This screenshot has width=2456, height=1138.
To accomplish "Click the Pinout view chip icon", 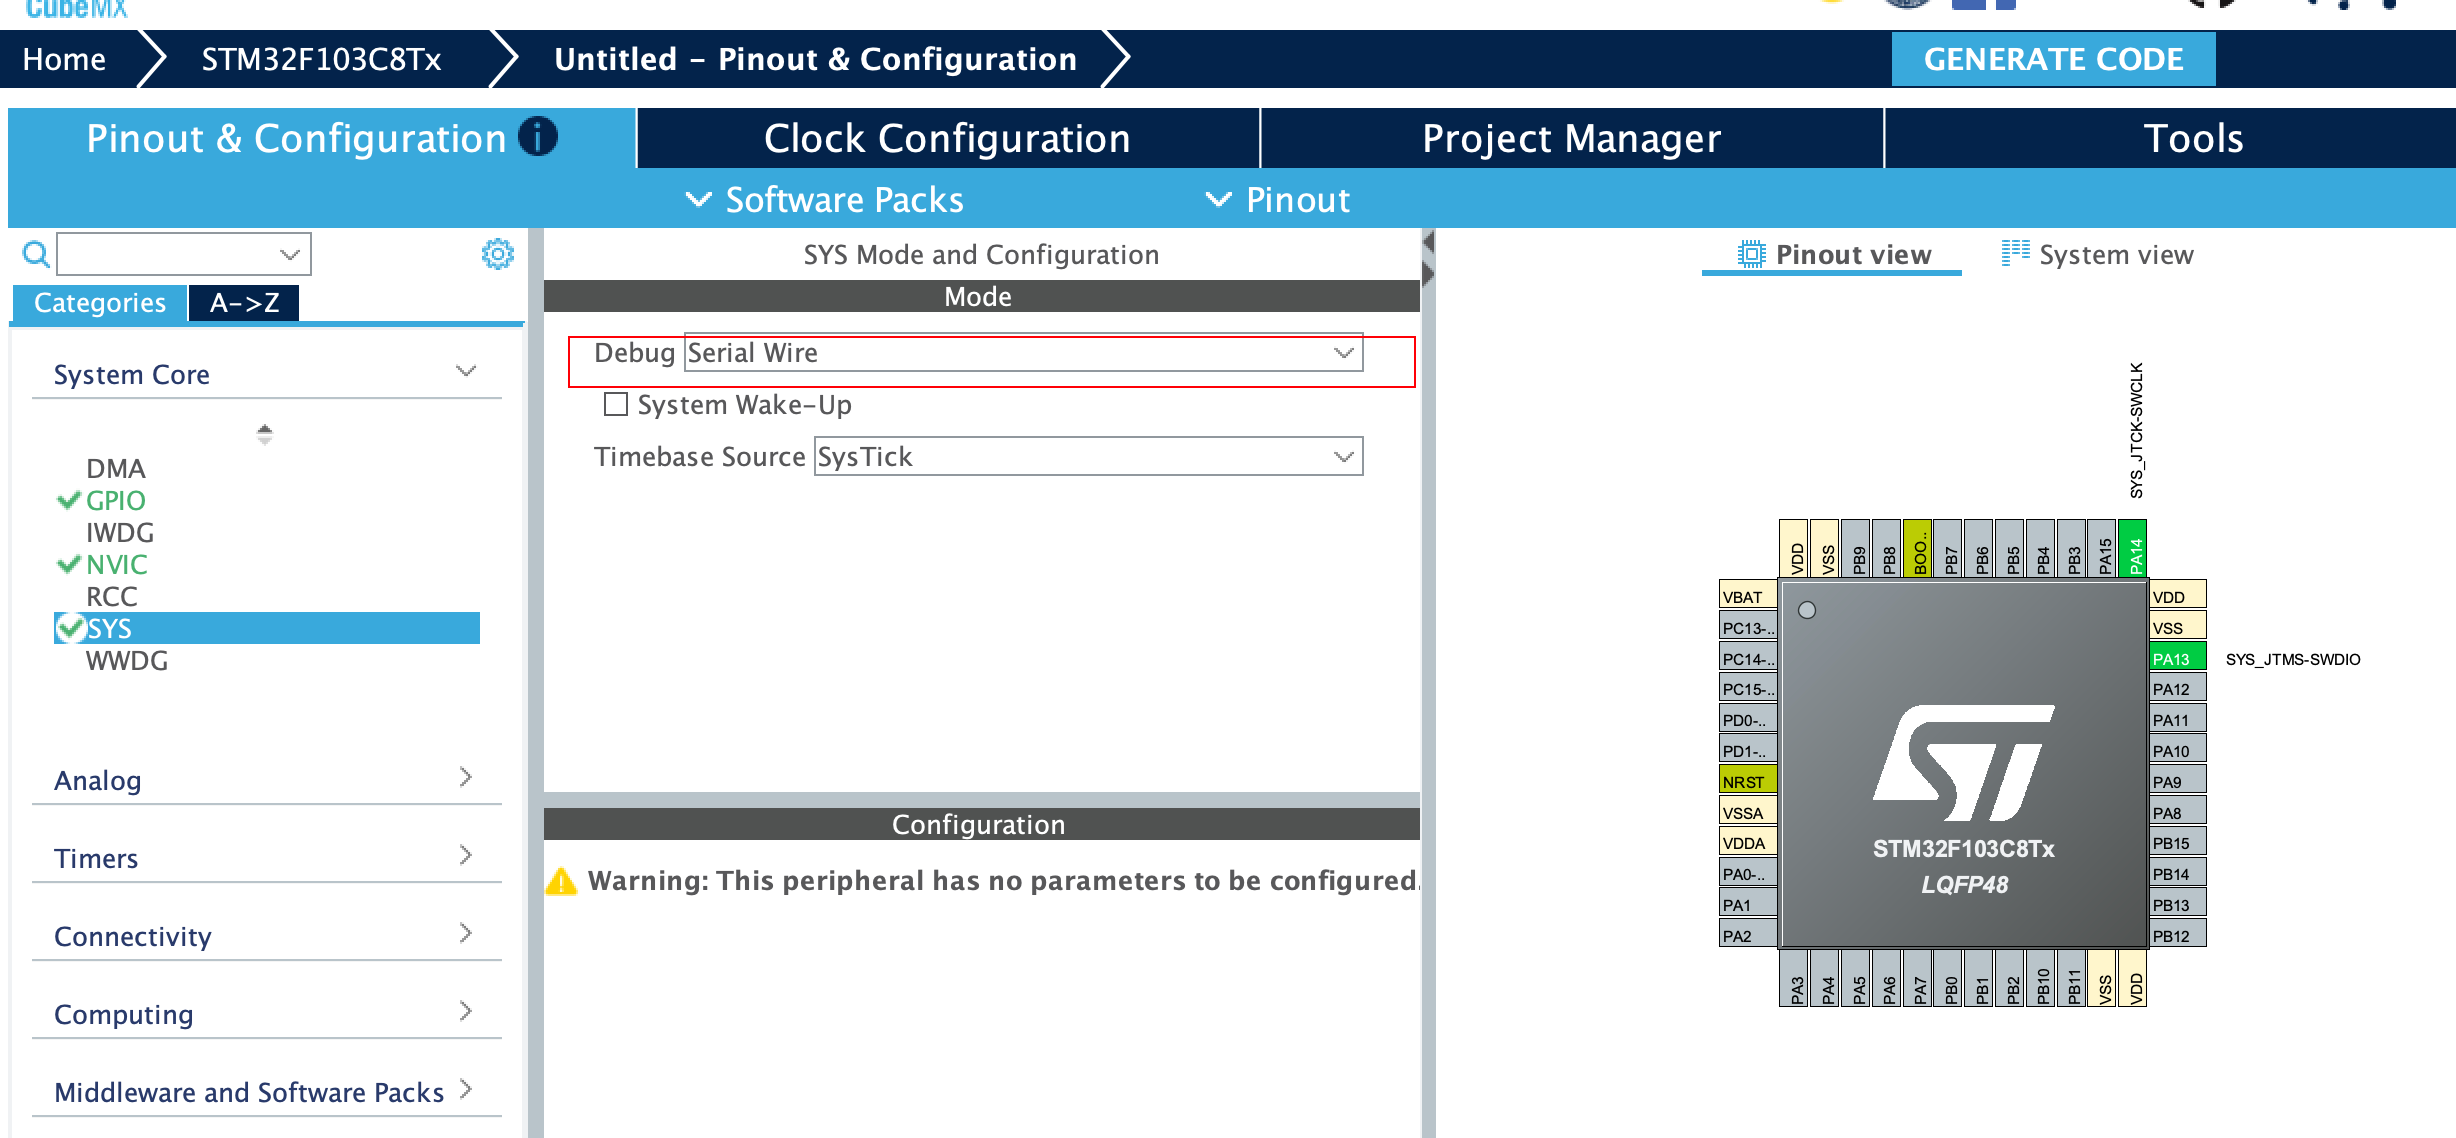I will pos(1751,254).
